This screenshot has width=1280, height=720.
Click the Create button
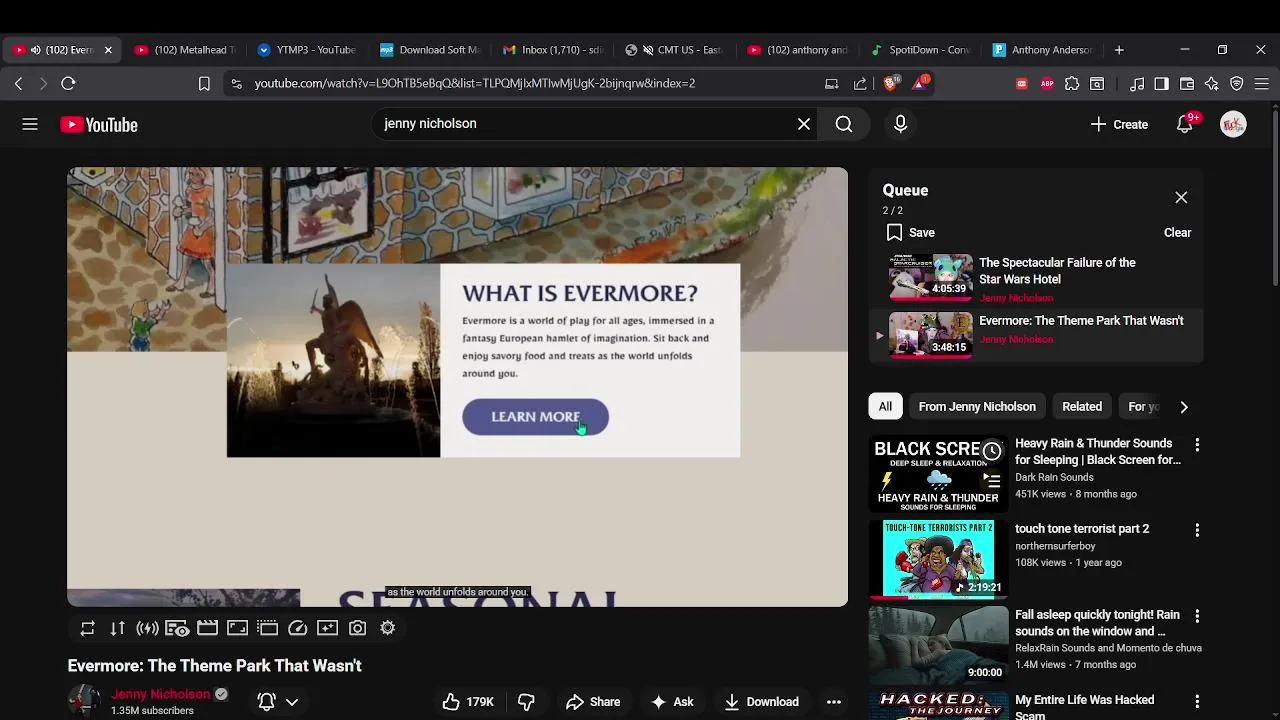(x=1119, y=124)
